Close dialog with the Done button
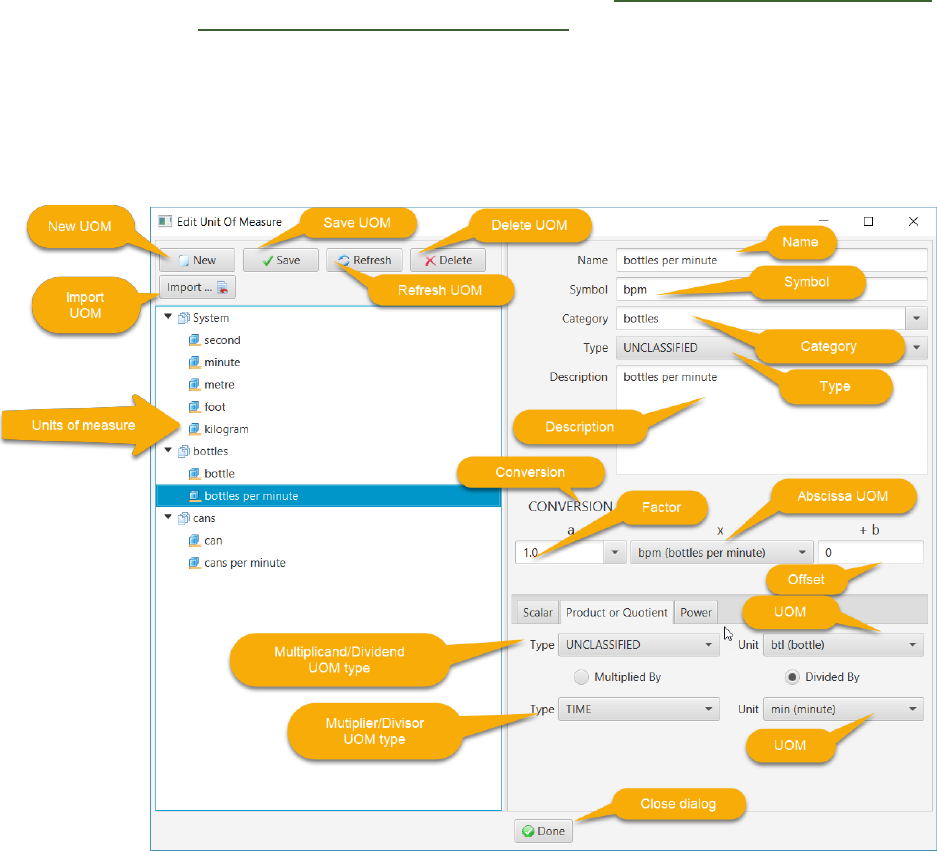The image size is (937, 851). point(543,831)
